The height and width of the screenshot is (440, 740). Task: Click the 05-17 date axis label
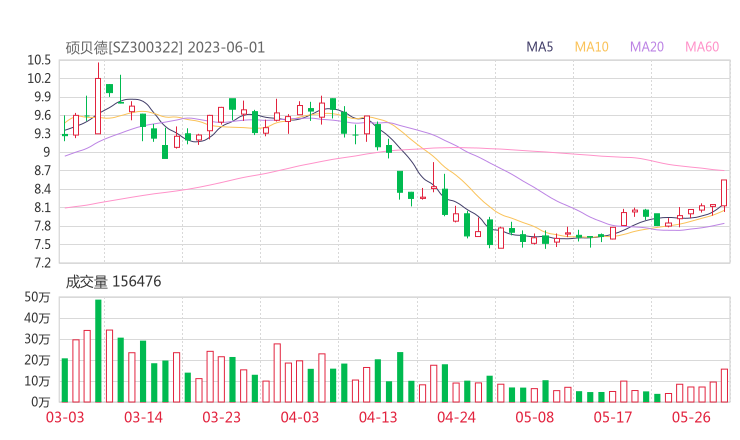pos(613,417)
